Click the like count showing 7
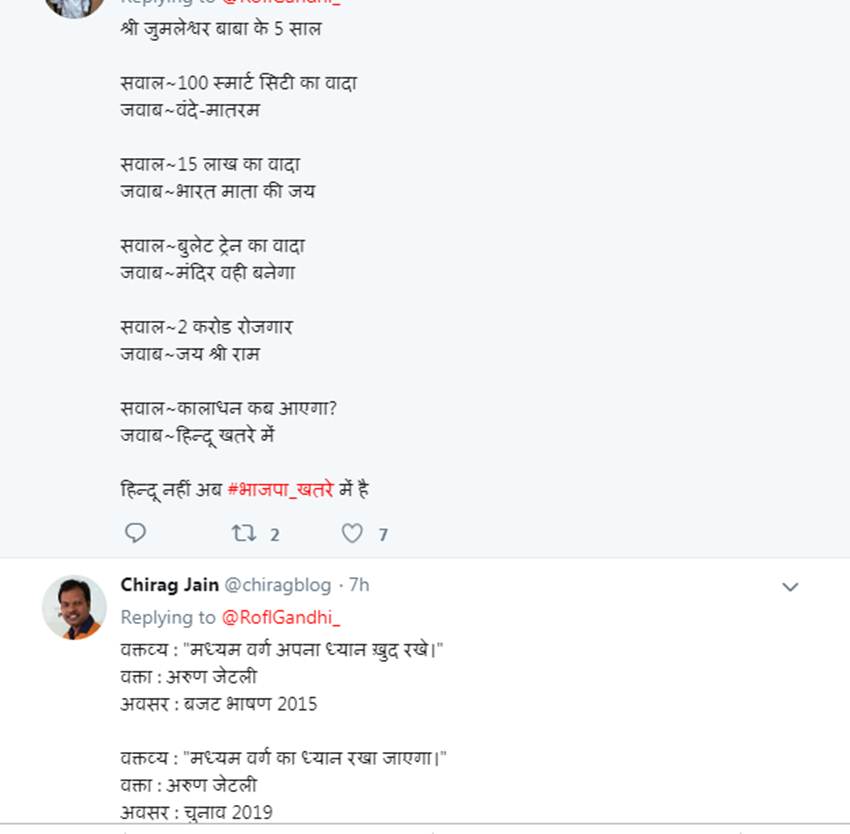Image resolution: width=850 pixels, height=834 pixels. tap(382, 535)
